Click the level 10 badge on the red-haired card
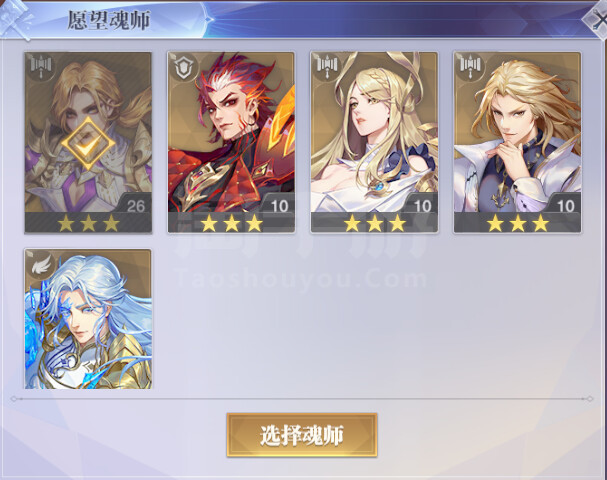This screenshot has height=480, width=607. pos(279,206)
